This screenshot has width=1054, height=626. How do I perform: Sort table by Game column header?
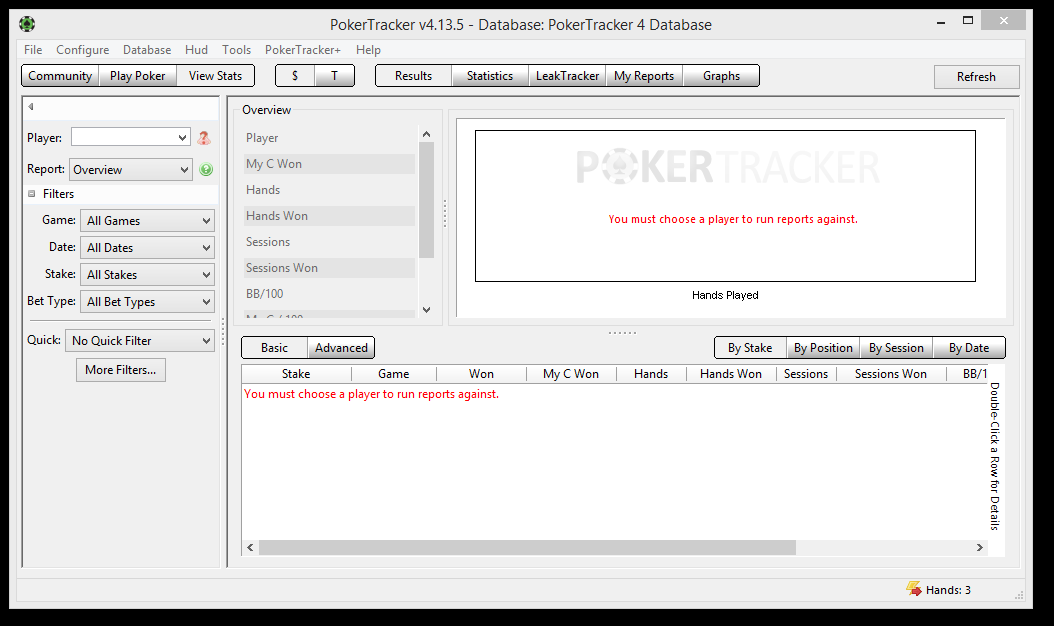[393, 374]
